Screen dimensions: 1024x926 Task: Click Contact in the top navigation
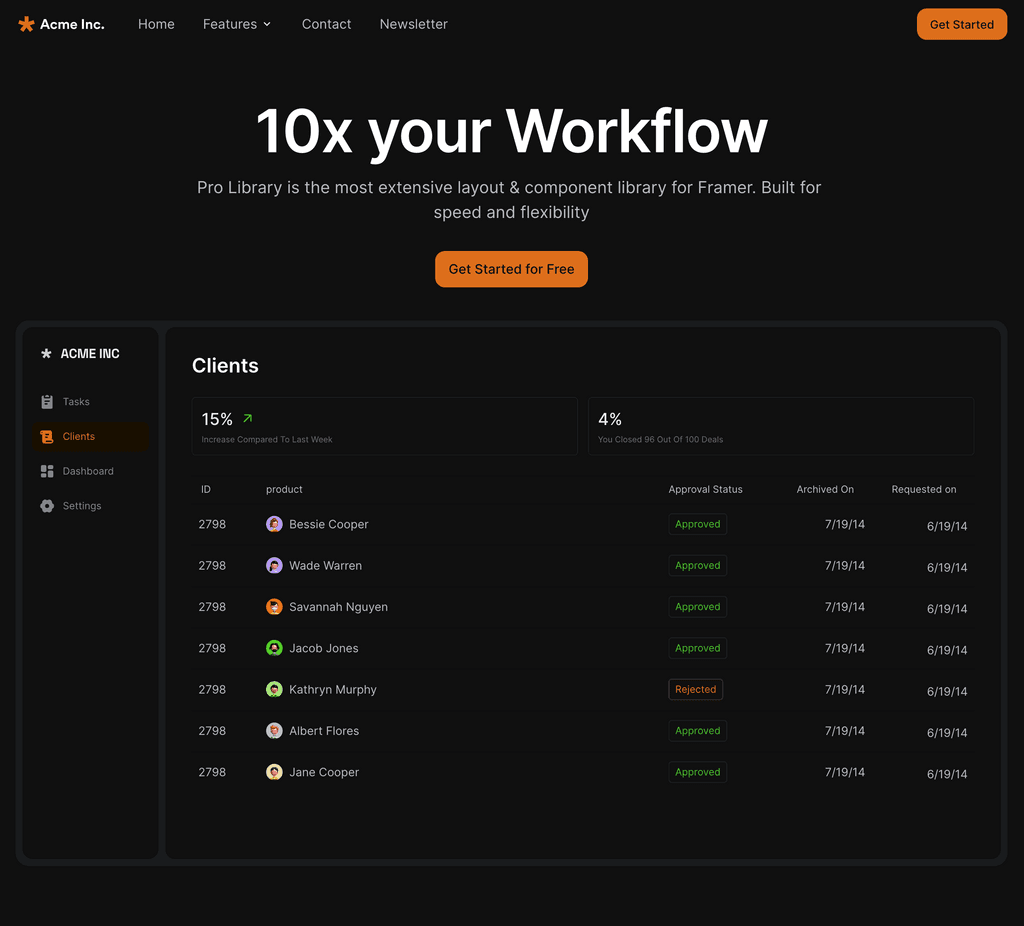pyautogui.click(x=326, y=24)
